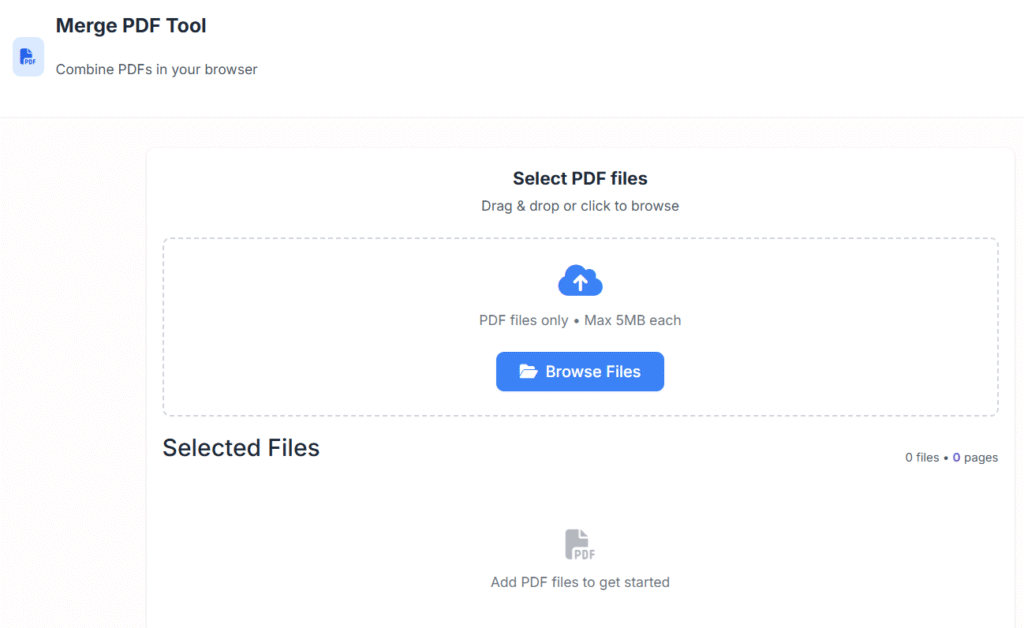Click the 0 files label

pos(921,457)
